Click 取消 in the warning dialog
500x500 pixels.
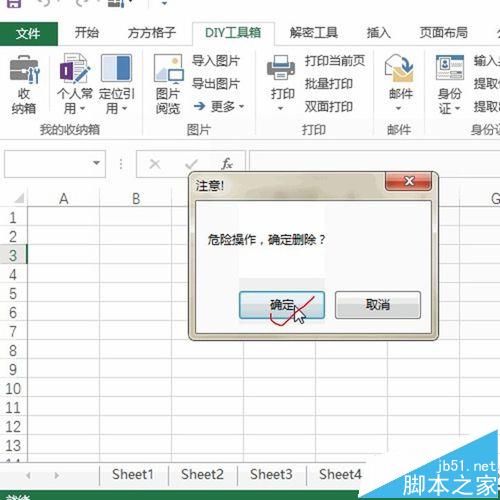click(378, 305)
